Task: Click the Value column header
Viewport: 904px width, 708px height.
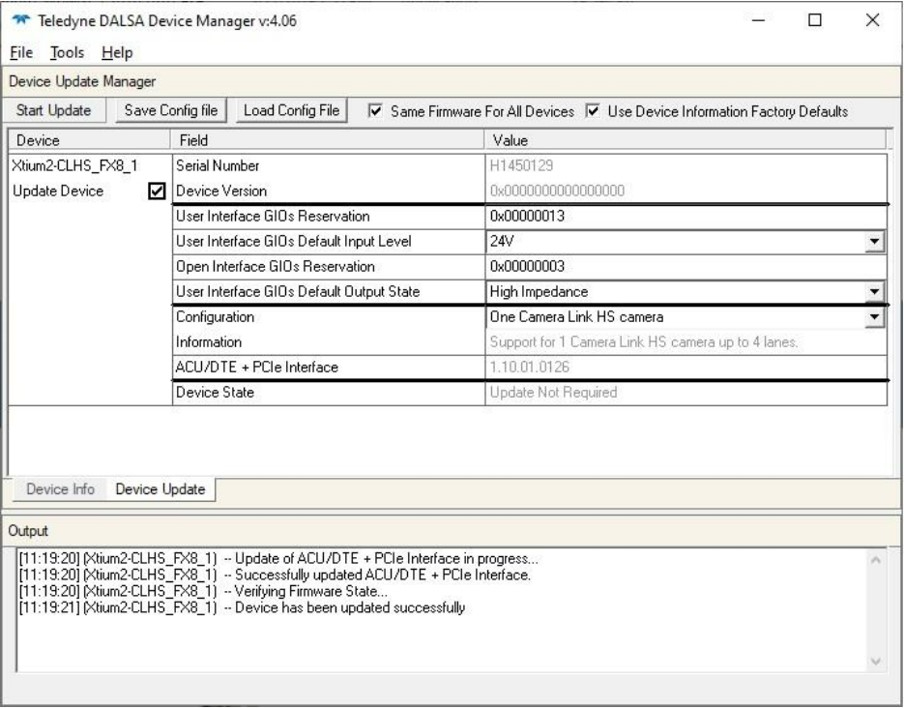Action: click(x=685, y=140)
